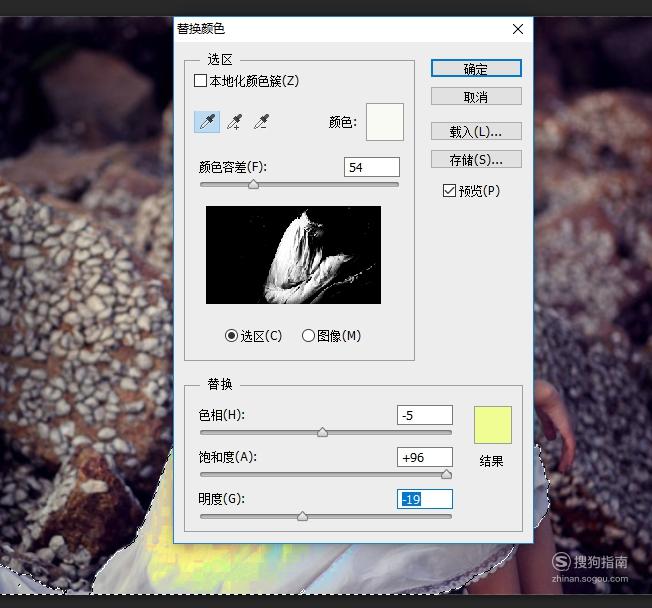This screenshot has width=652, height=608.
Task: Click the 存储(S)... save button
Action: pos(476,159)
